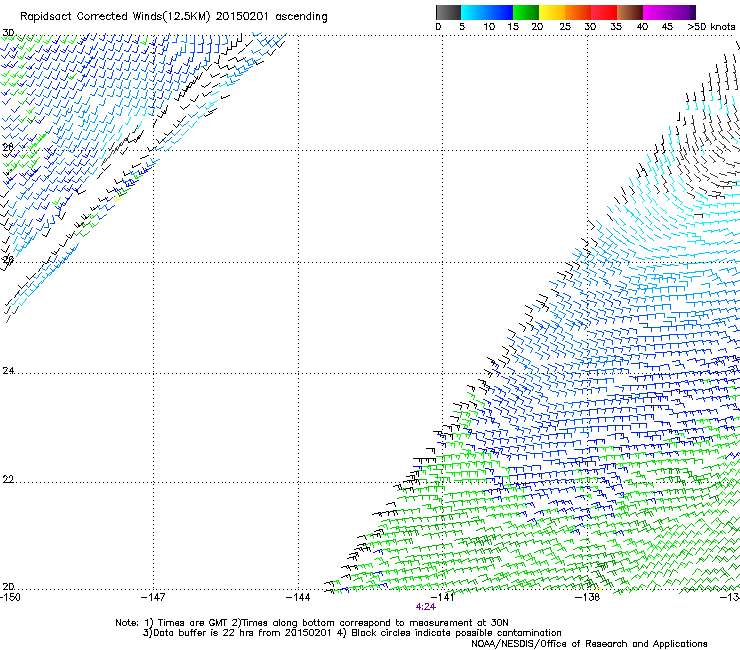
Task: Click the longitude '-147' label on the bottom axis
Action: [x=153, y=597]
